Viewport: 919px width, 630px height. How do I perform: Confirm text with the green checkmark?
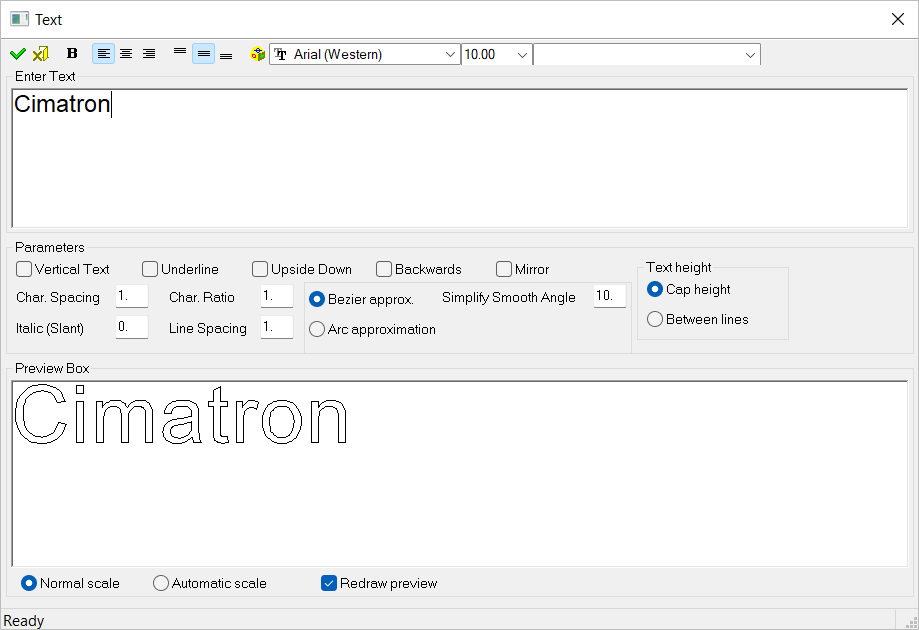pos(18,54)
